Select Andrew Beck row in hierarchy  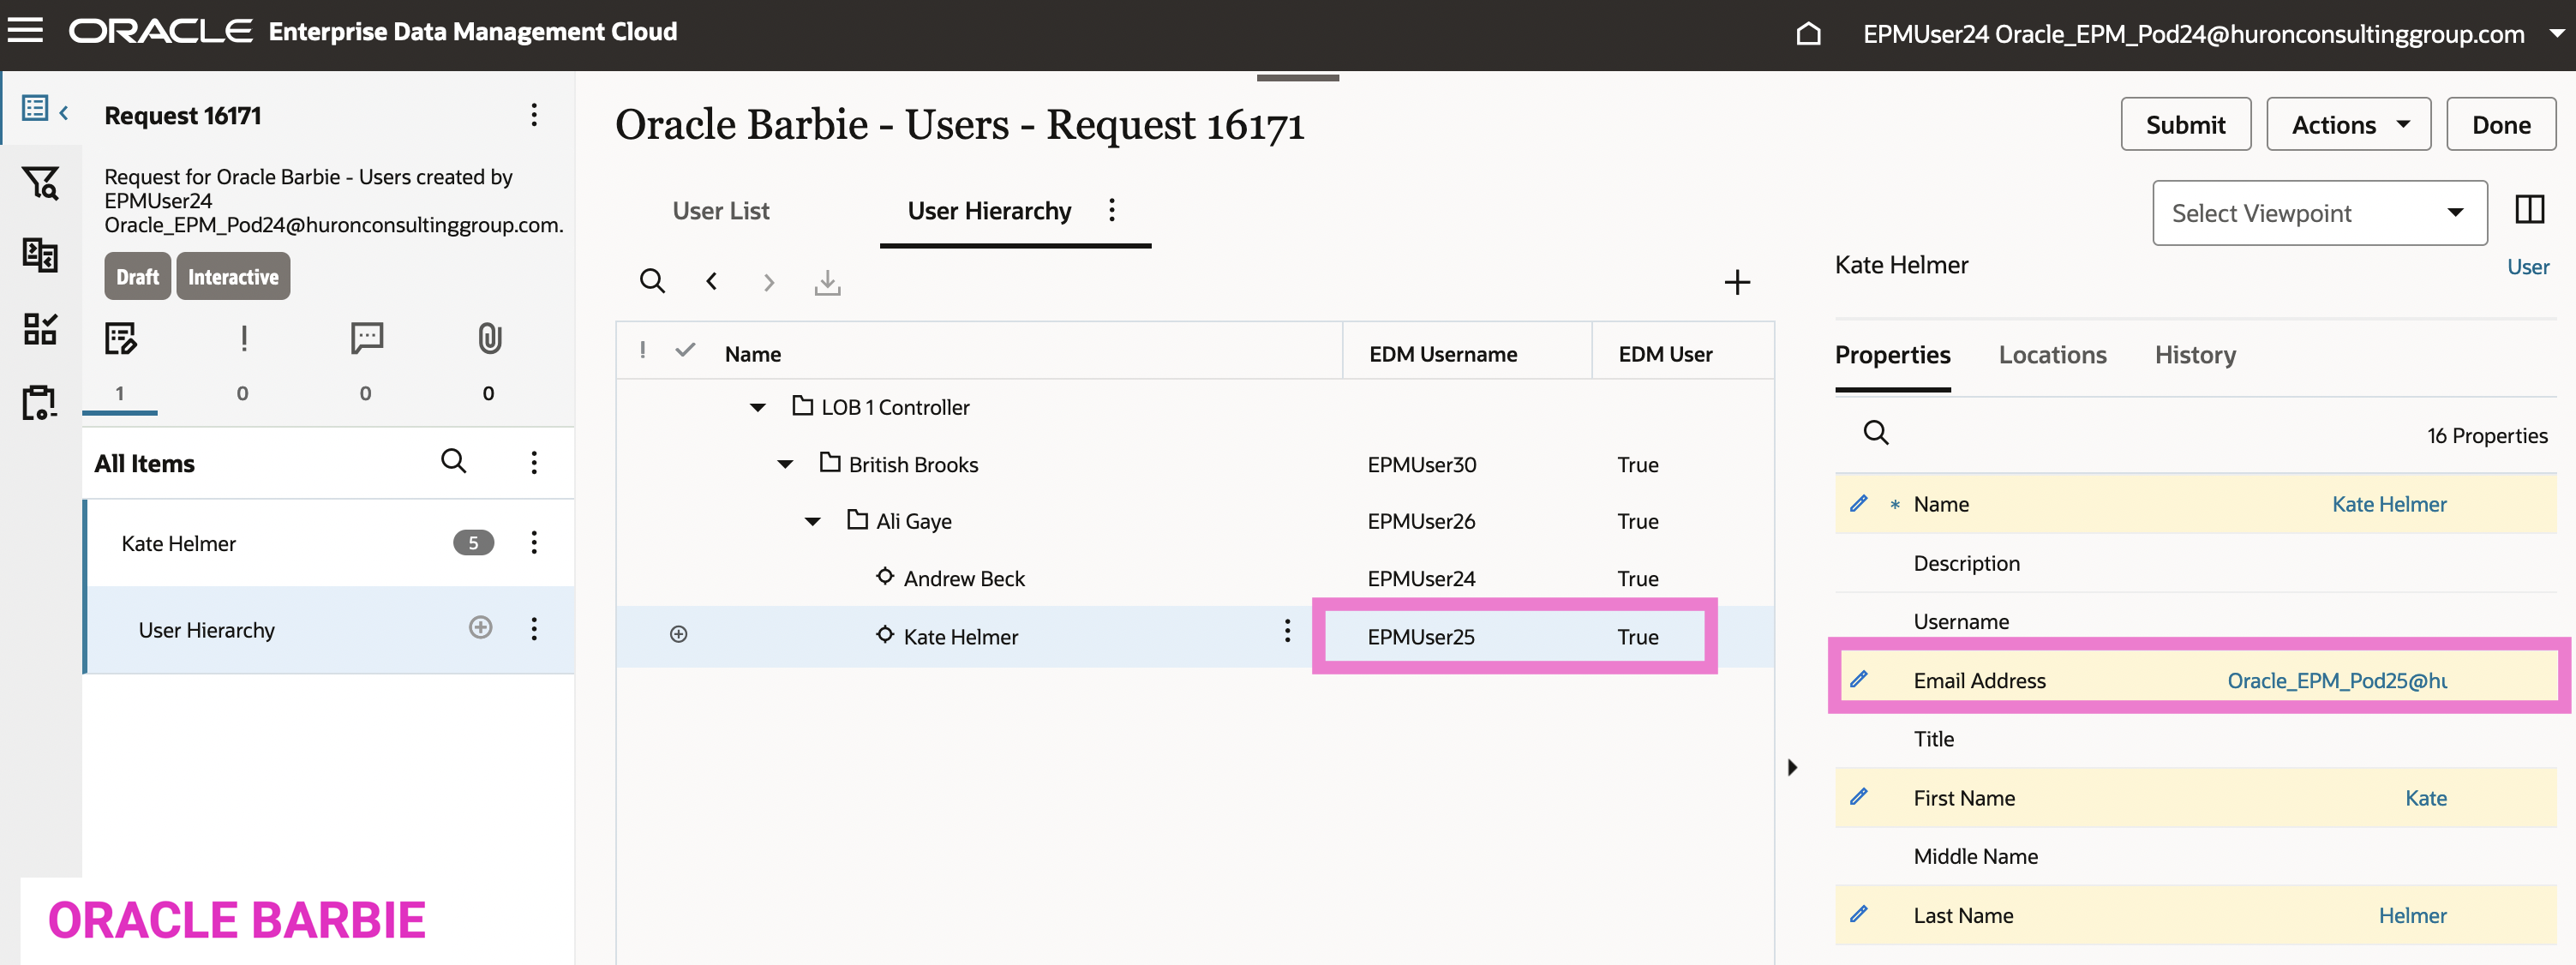[963, 578]
